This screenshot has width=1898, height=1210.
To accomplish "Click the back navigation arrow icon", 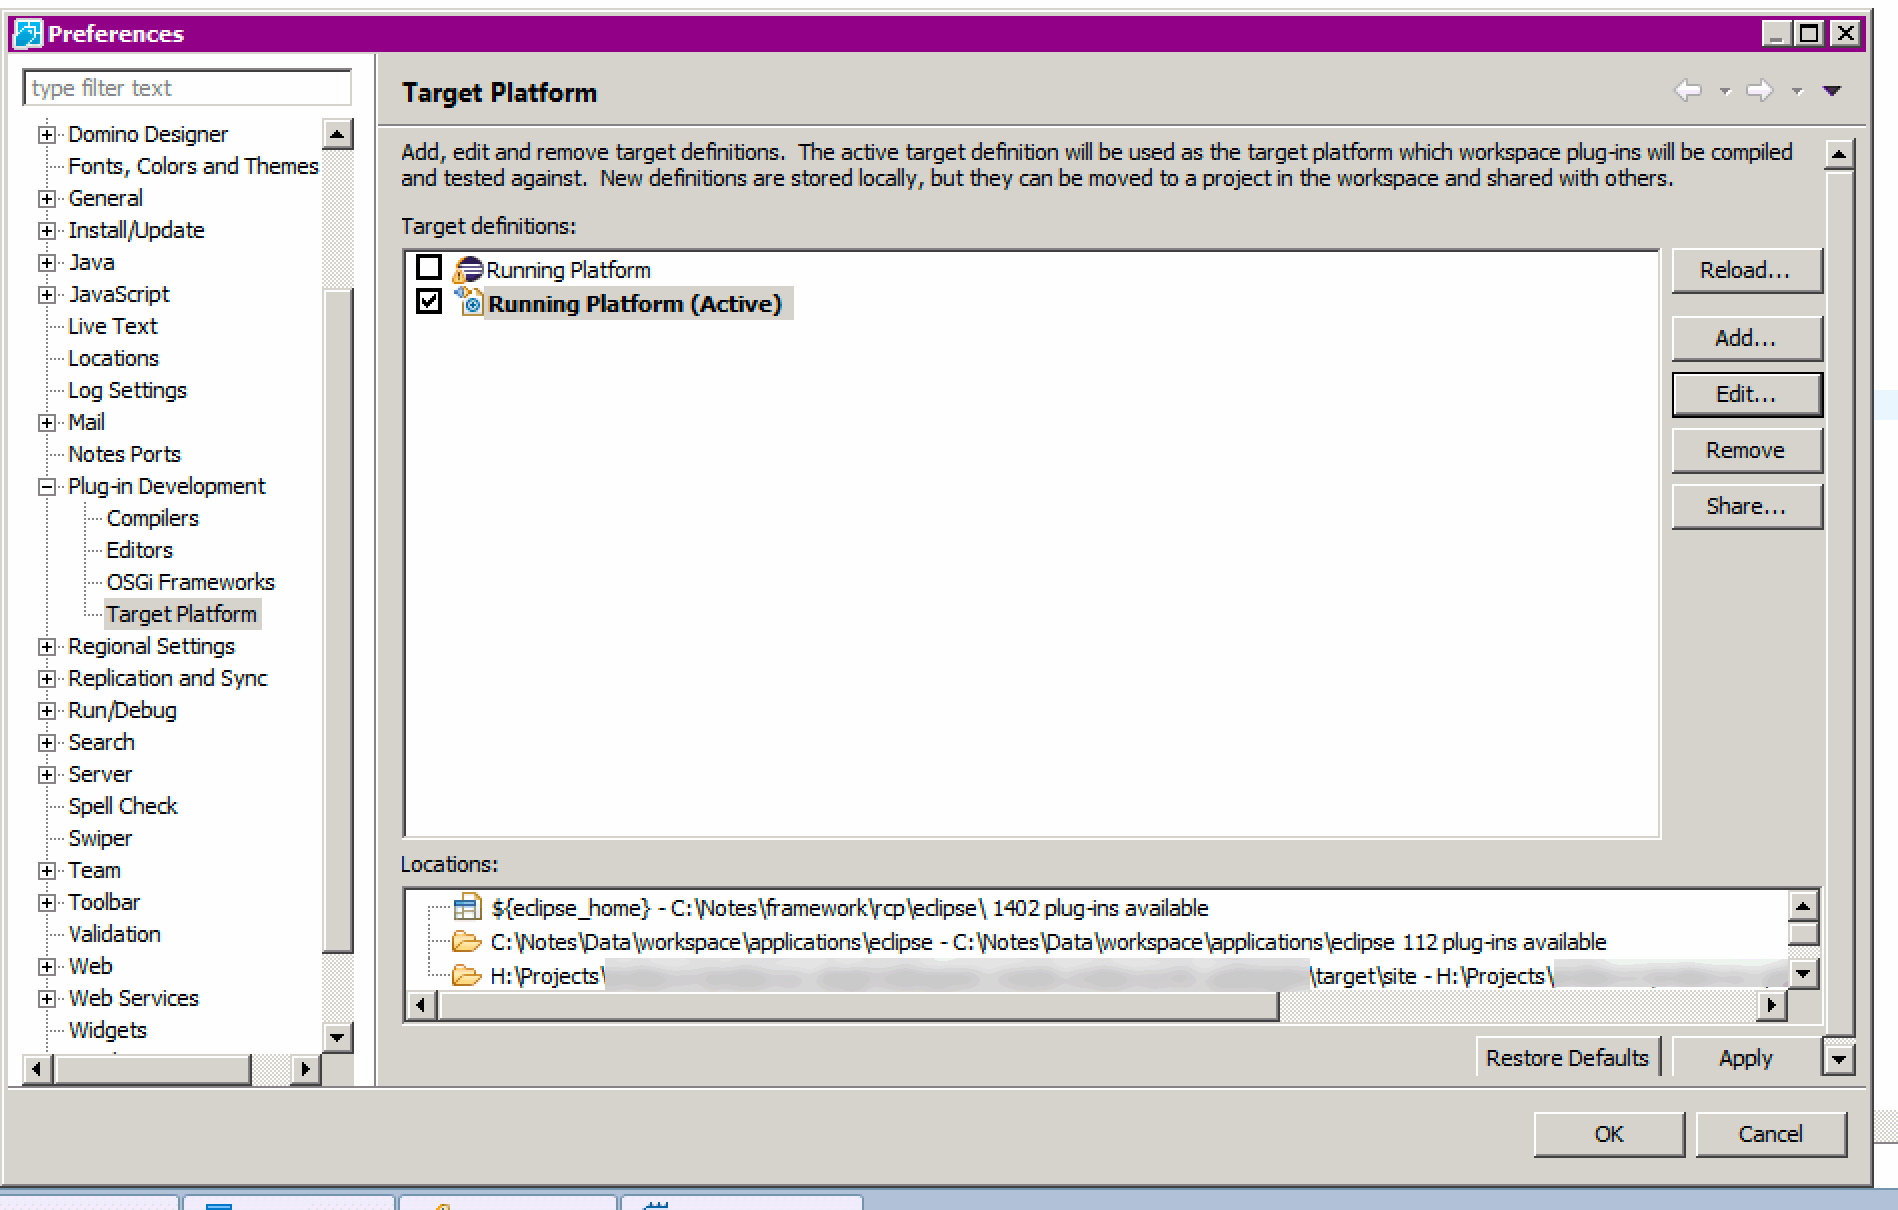I will point(1688,91).
